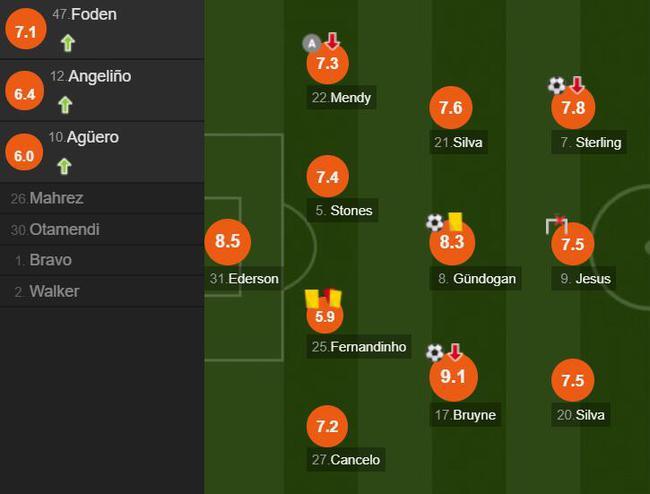Click the assist icon above Mendy

click(x=312, y=43)
